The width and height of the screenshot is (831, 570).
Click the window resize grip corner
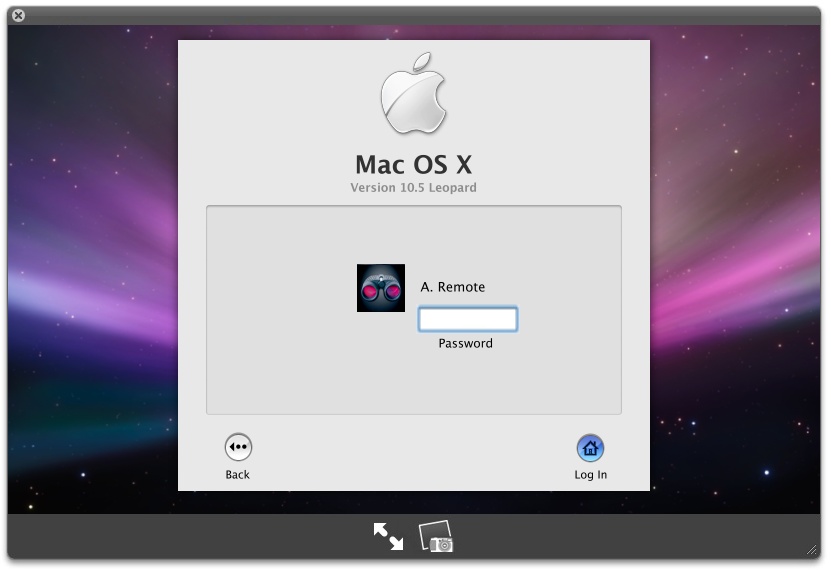coord(812,550)
